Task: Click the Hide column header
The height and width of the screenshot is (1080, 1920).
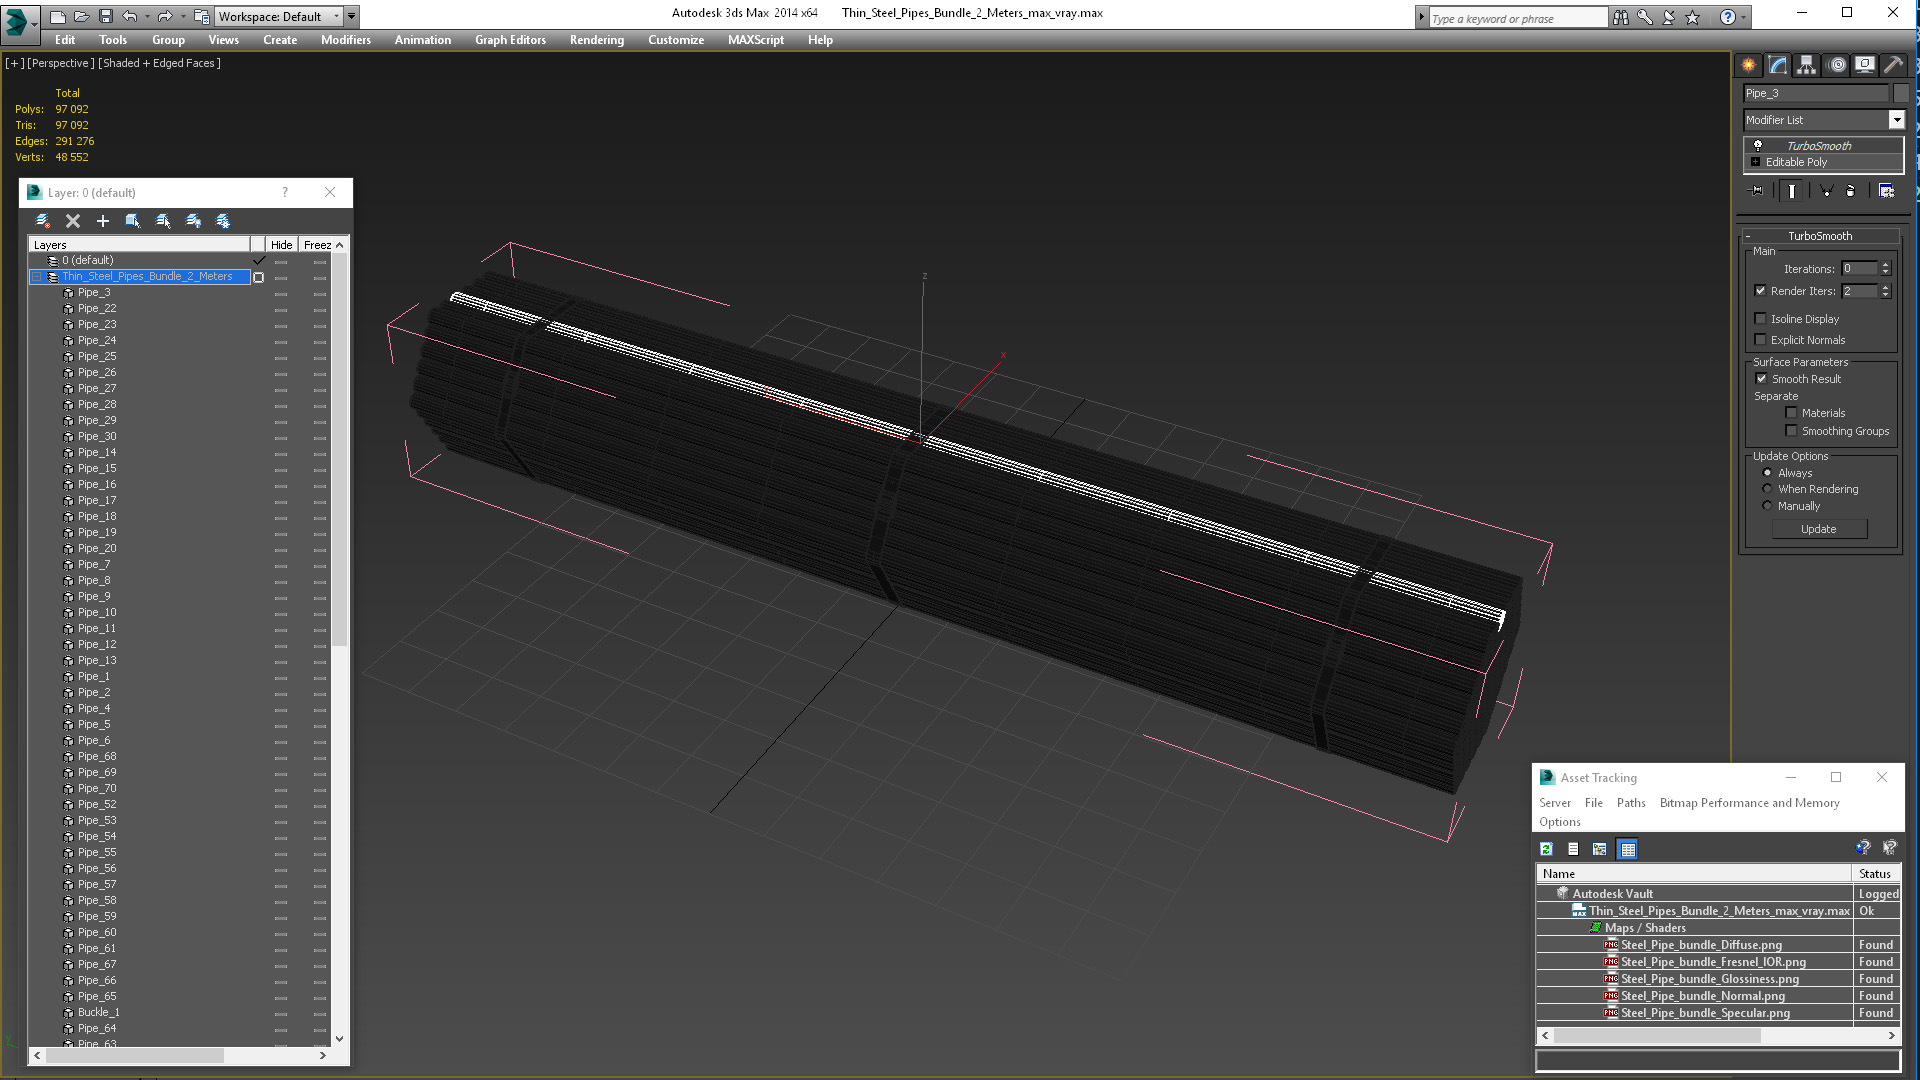Action: (281, 245)
